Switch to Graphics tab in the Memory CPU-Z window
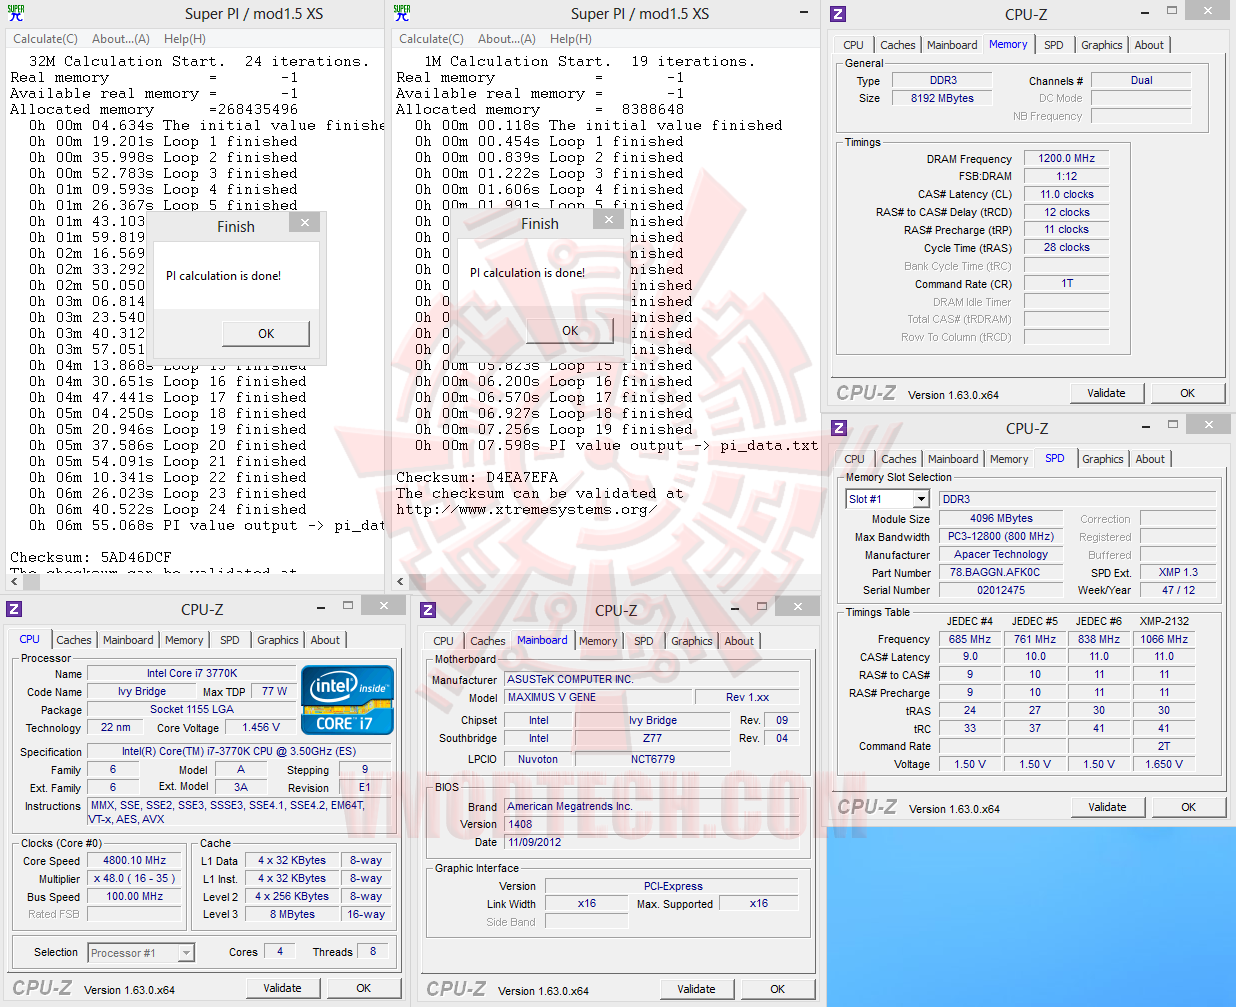This screenshot has width=1236, height=1007. point(1102,45)
